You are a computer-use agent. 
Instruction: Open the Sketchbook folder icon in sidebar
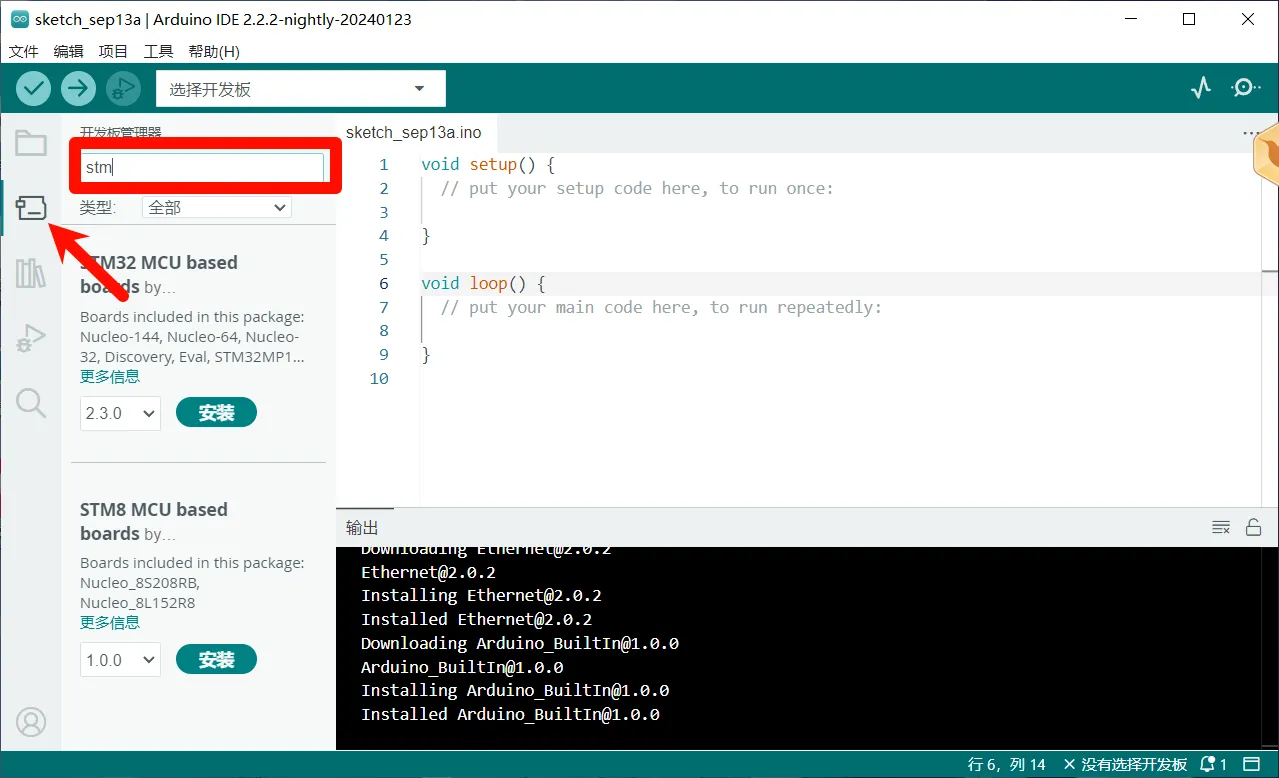click(x=31, y=144)
